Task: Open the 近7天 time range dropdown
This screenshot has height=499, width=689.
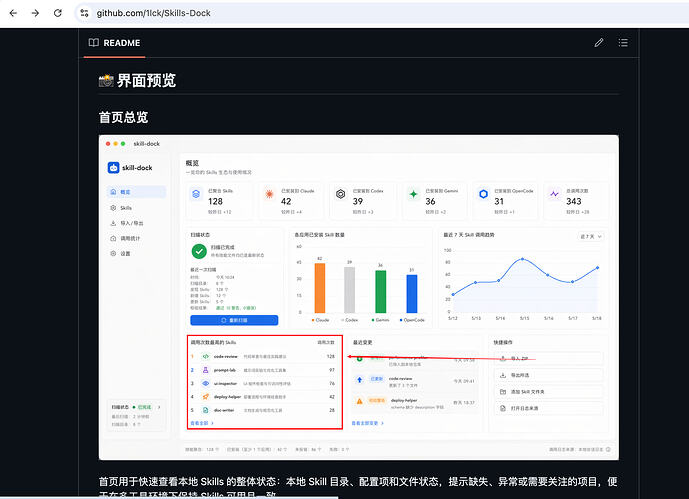Action: click(x=591, y=236)
